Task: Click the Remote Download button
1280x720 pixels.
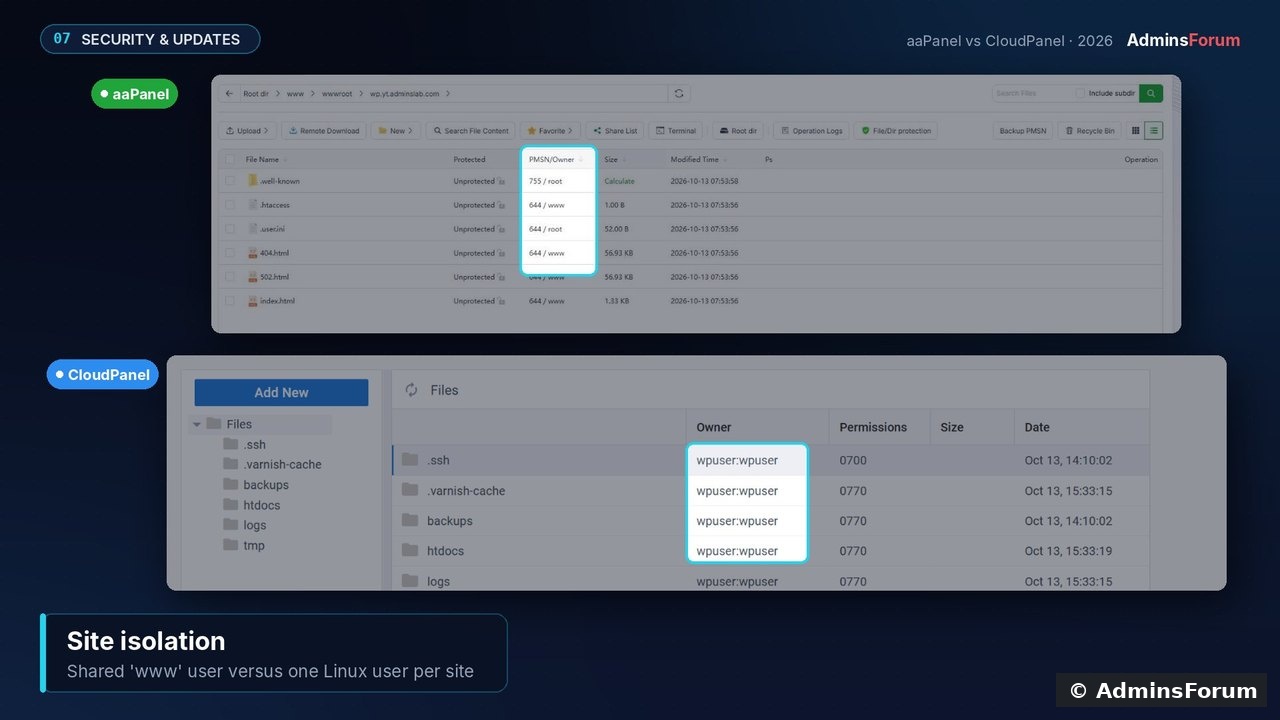Action: (x=324, y=131)
